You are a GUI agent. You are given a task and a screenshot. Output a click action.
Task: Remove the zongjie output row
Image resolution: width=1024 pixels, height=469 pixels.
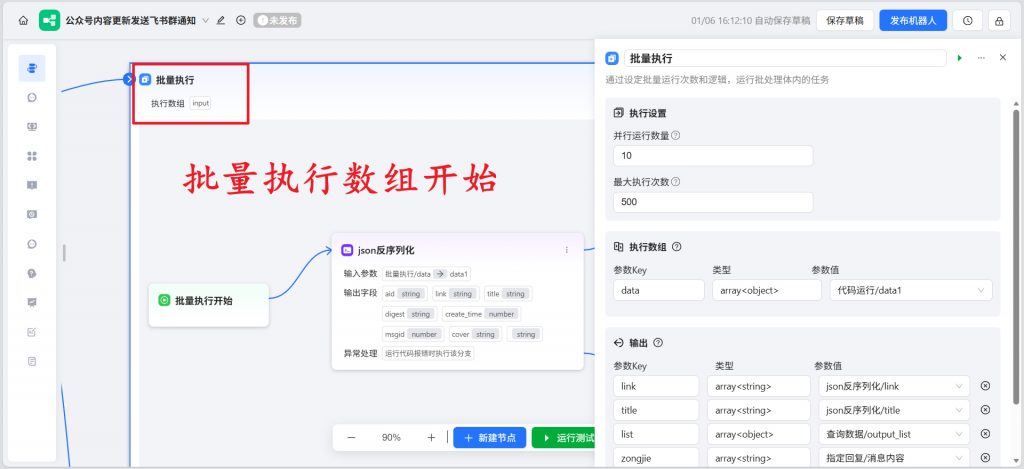(x=985, y=459)
